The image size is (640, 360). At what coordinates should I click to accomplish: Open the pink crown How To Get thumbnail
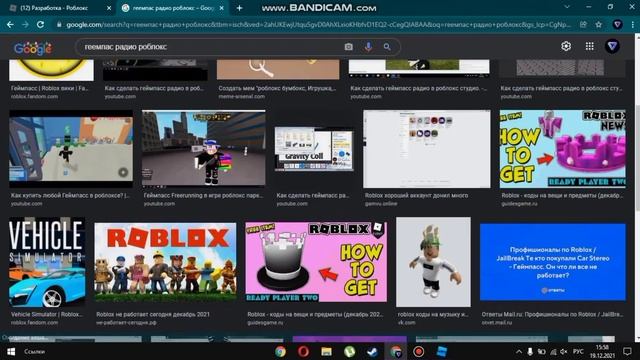pyautogui.click(x=562, y=149)
